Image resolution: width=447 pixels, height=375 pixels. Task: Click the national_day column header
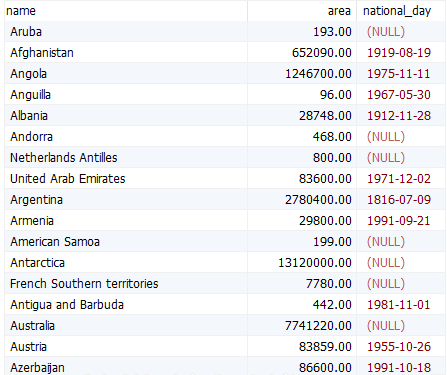401,11
